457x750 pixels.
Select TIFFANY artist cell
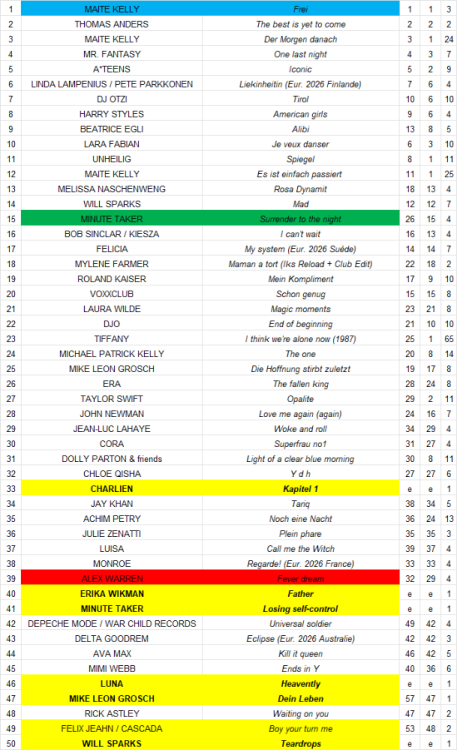pyautogui.click(x=111, y=339)
